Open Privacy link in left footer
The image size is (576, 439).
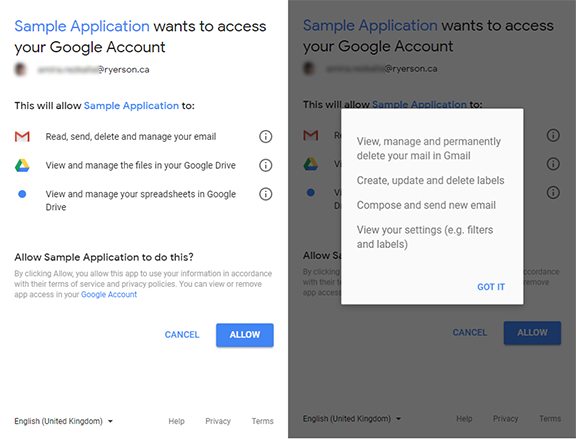point(218,421)
